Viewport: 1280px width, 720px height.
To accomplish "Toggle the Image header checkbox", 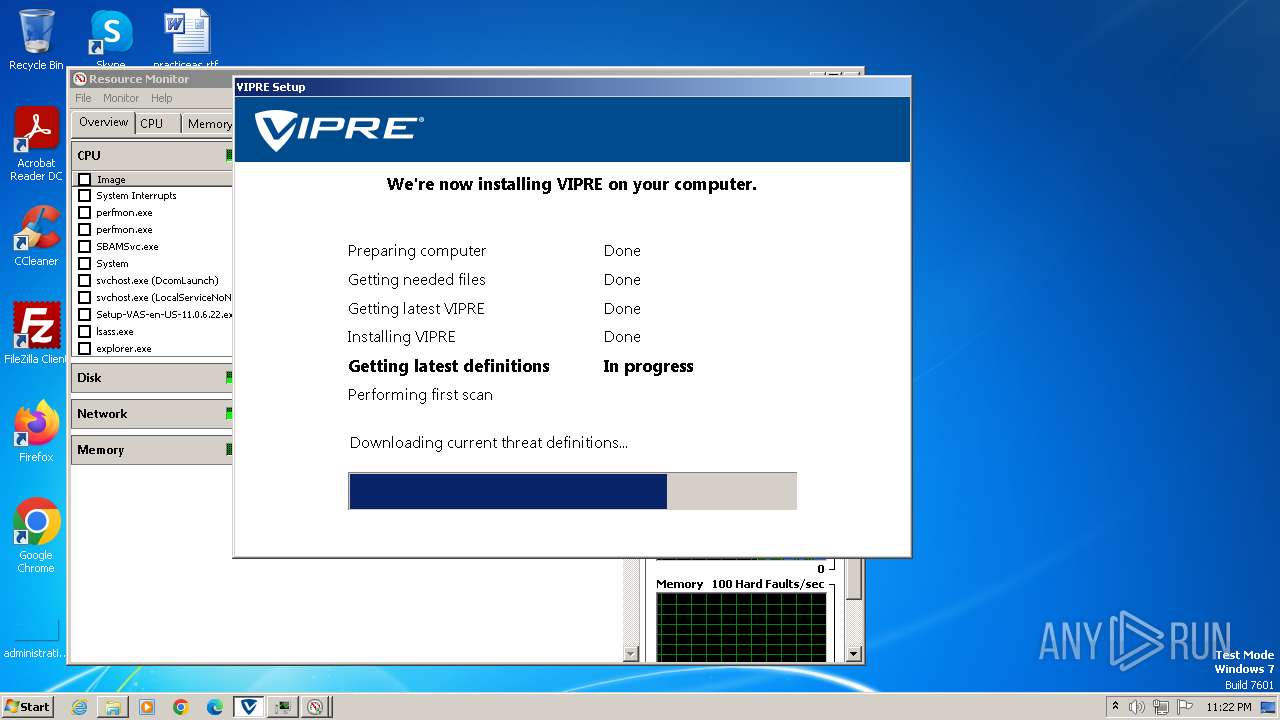I will coord(85,180).
